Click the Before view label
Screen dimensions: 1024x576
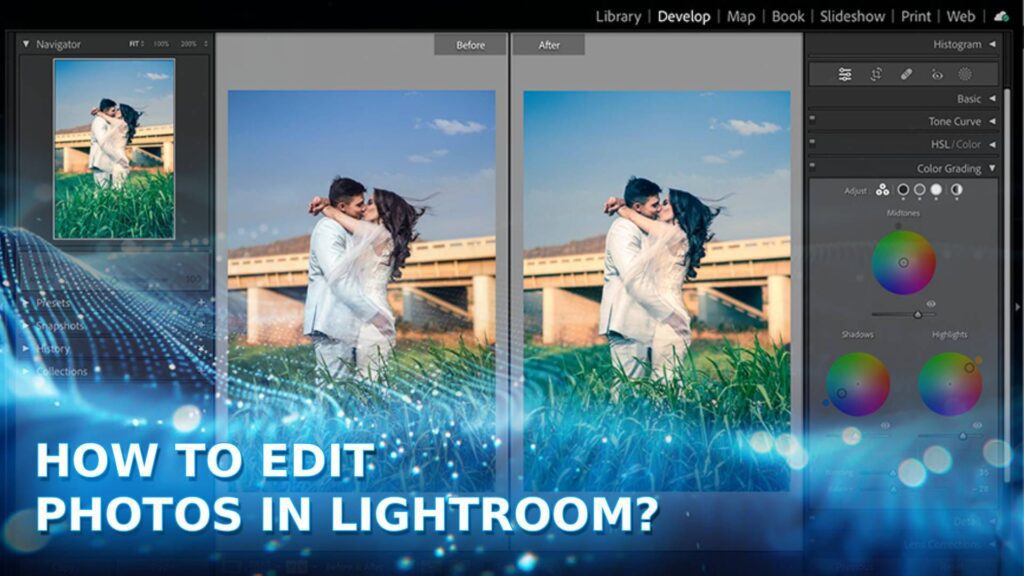point(470,45)
